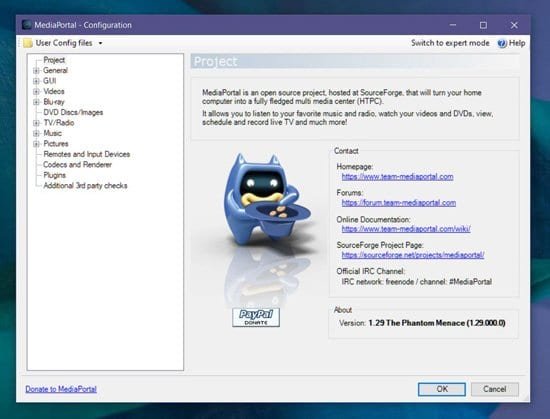The width and height of the screenshot is (550, 419).
Task: Select the General settings entry
Action: [x=55, y=70]
